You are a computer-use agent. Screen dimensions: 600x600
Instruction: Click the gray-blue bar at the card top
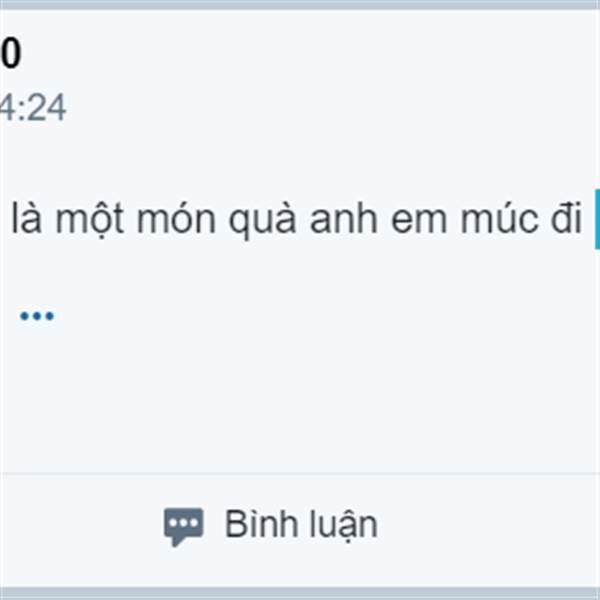tap(300, 5)
